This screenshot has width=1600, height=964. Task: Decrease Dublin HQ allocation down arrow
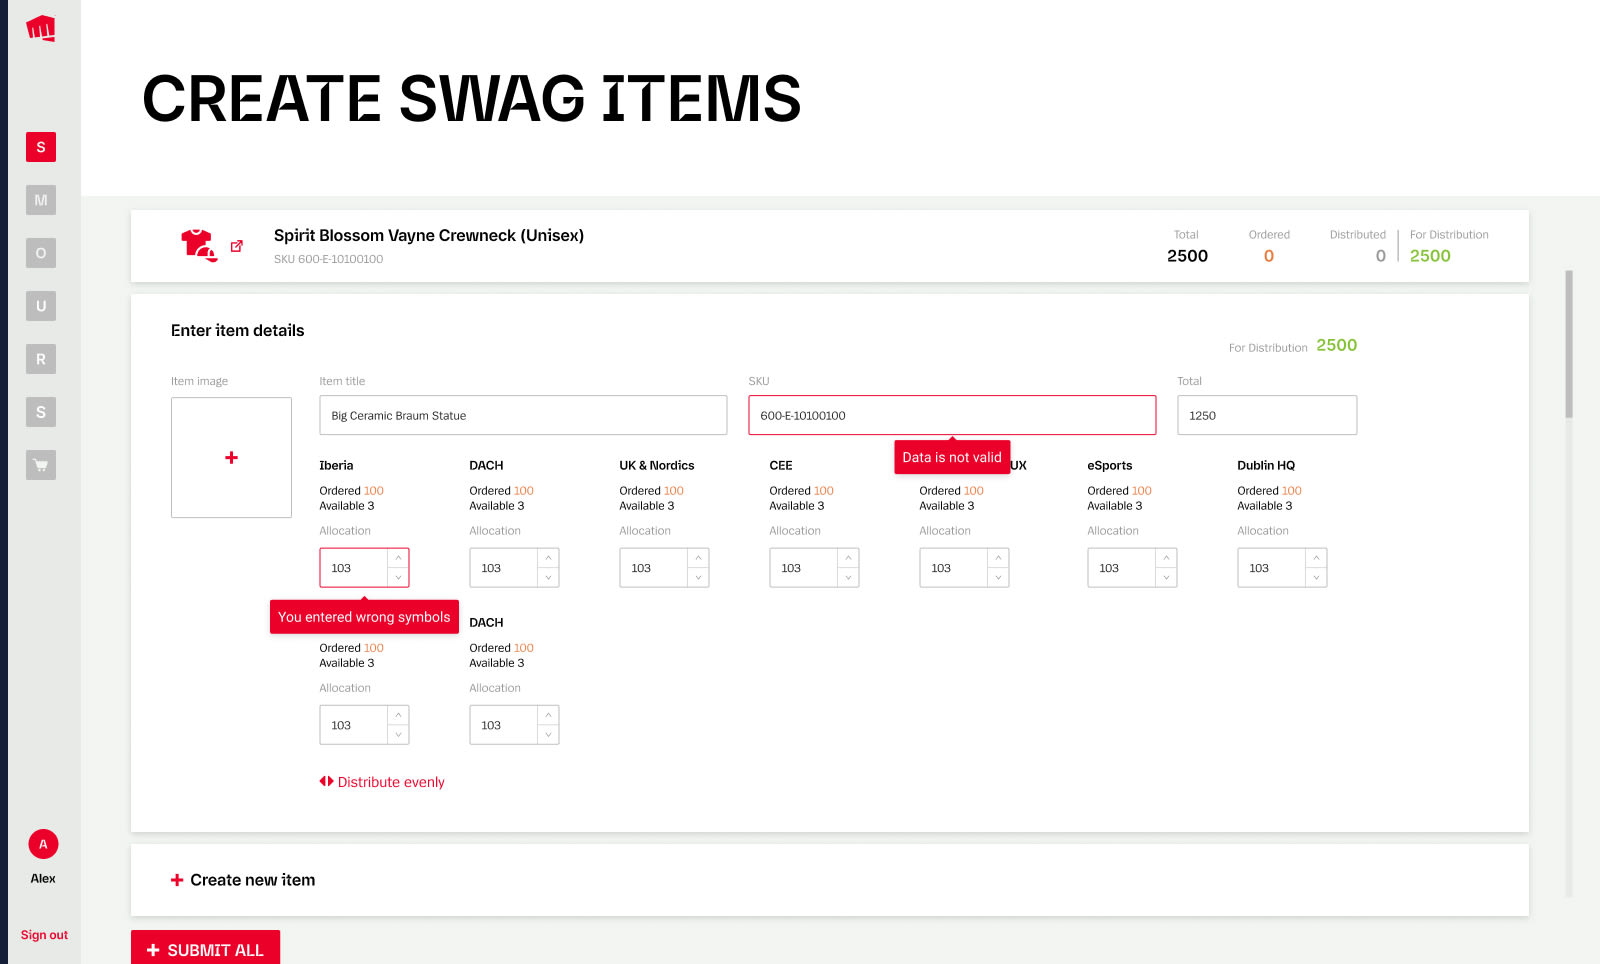pos(1316,578)
